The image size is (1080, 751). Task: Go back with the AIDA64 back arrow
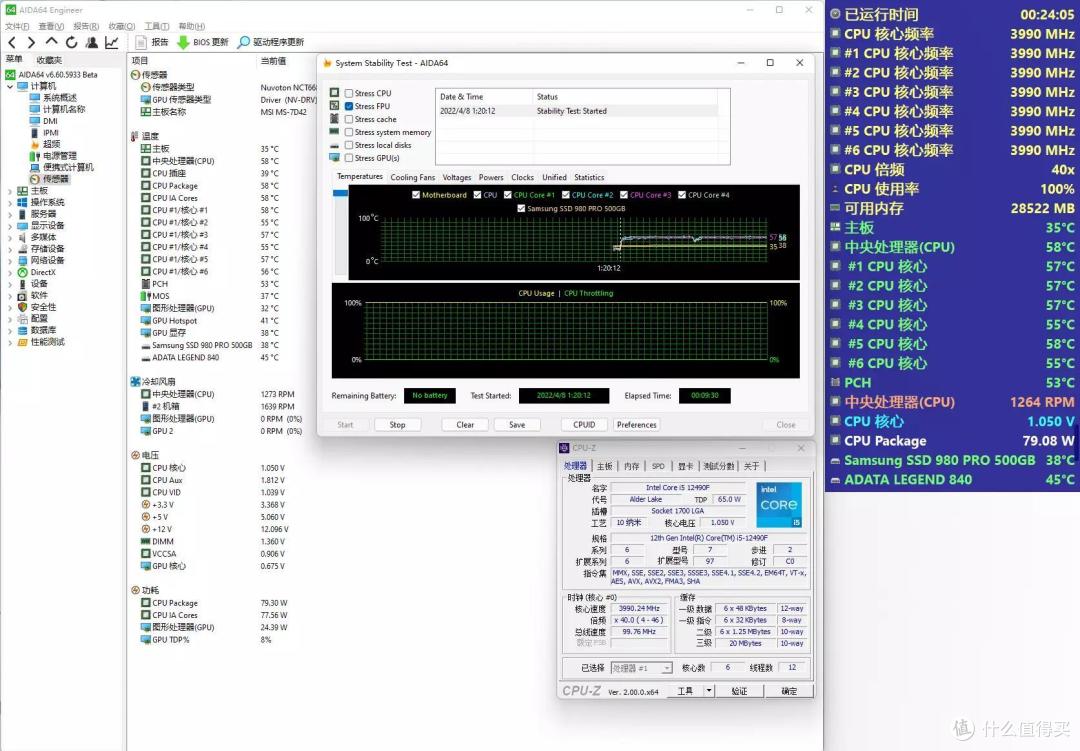point(12,43)
